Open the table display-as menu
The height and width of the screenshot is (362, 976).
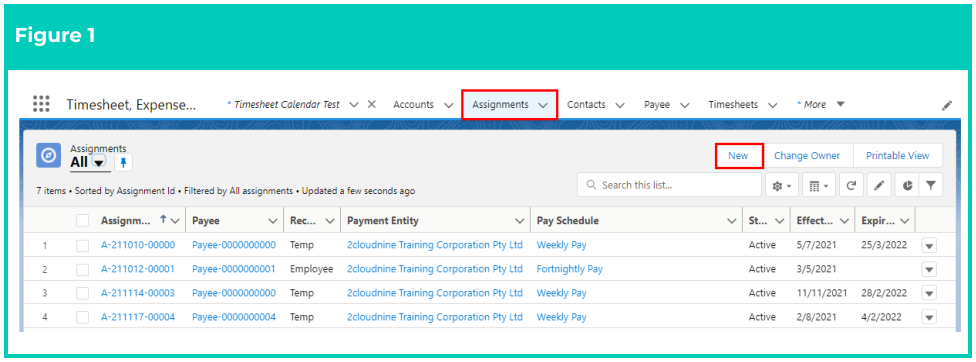point(819,185)
